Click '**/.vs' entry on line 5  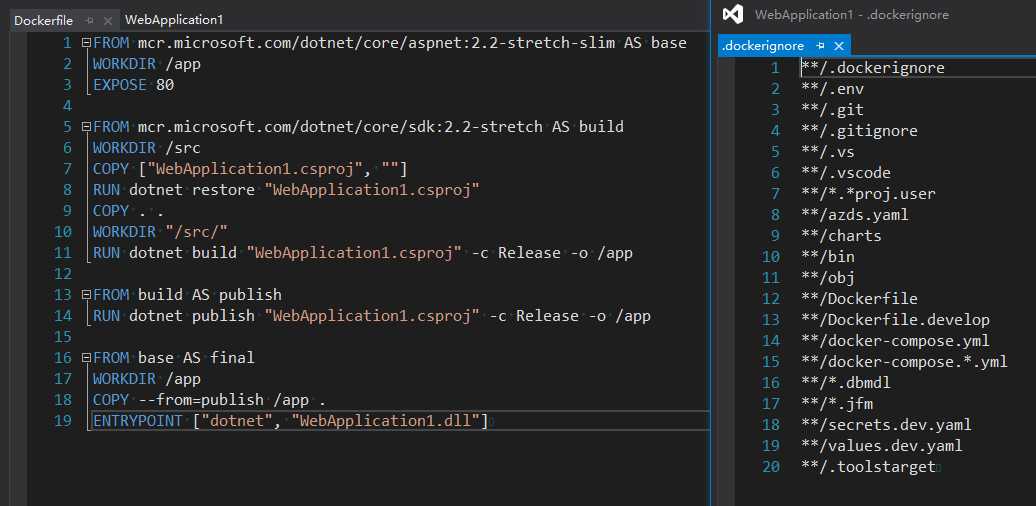point(827,152)
